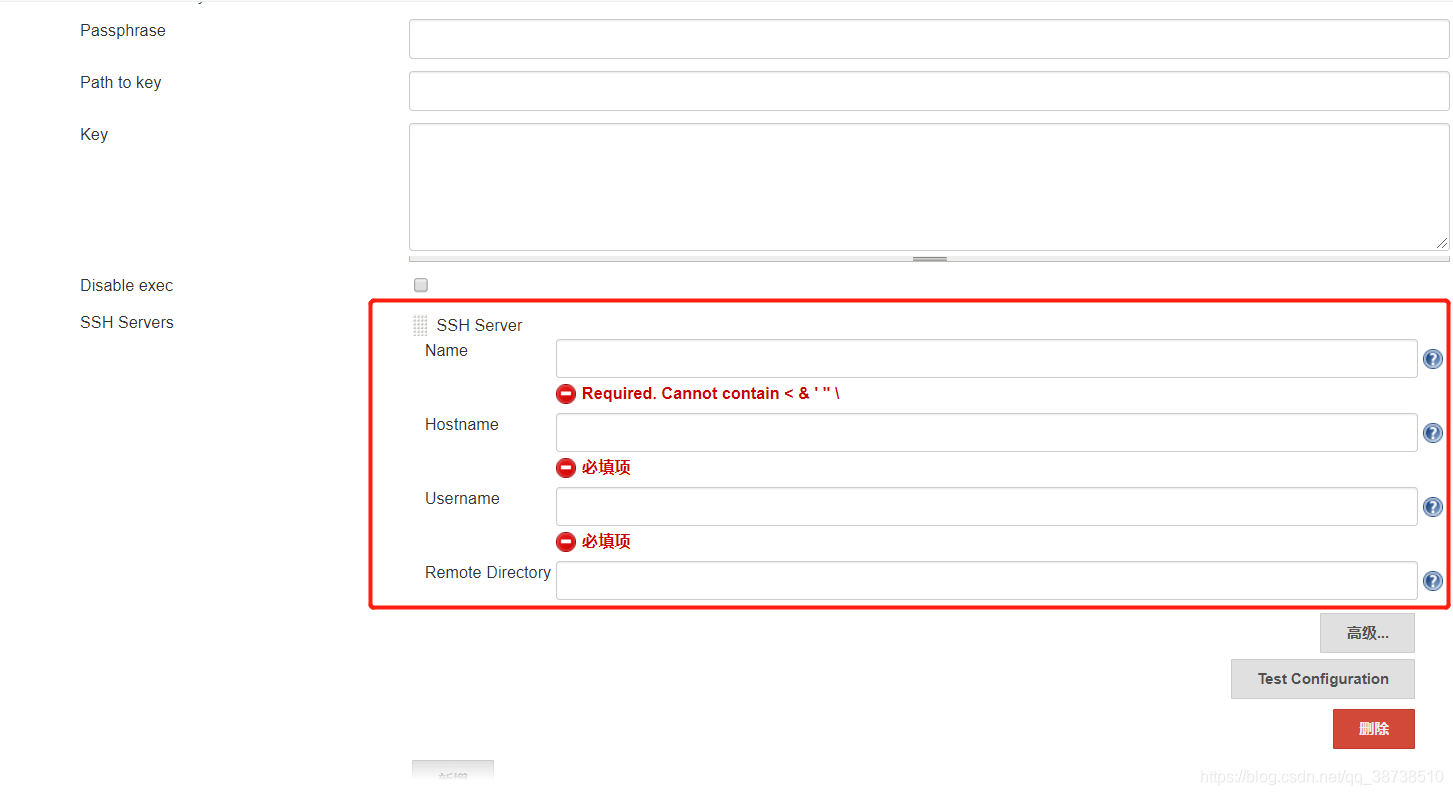
Task: Click the Hostname input field
Action: [986, 432]
